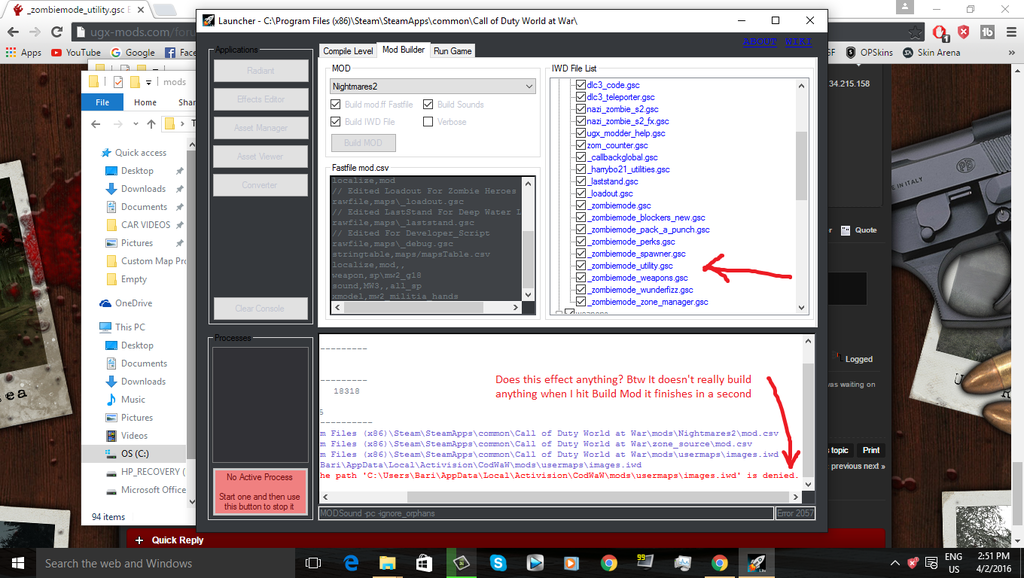
Task: Select Videos folder in Explorer sidebar
Action: pyautogui.click(x=127, y=436)
